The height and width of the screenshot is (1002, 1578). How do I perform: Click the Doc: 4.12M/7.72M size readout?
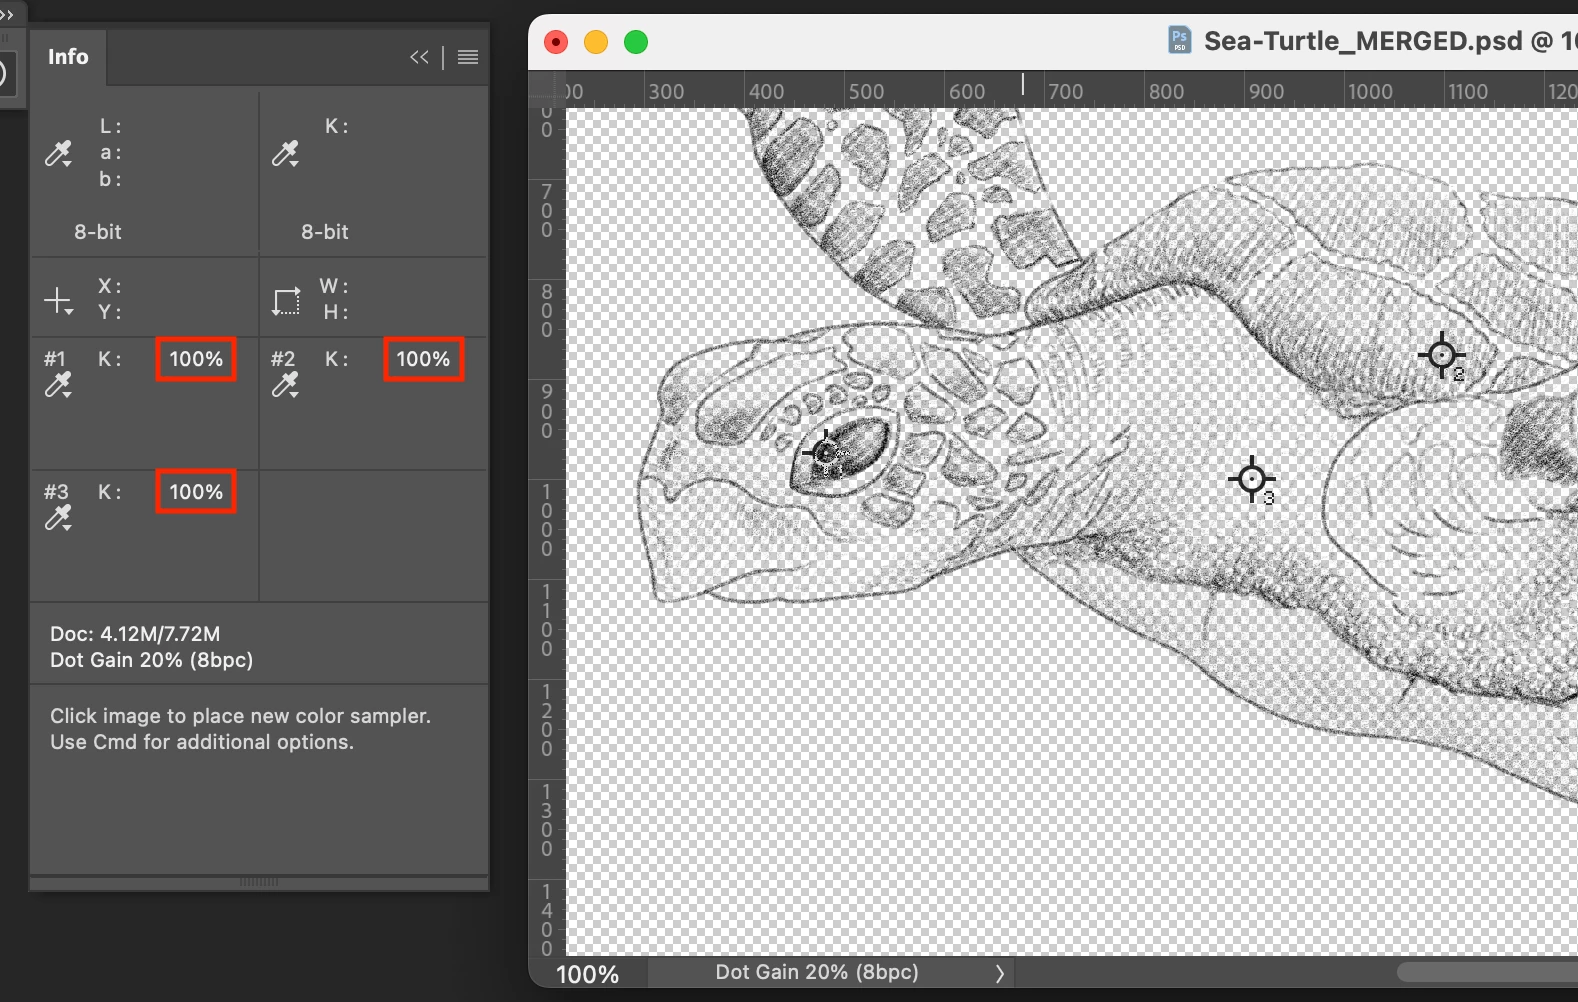(x=135, y=634)
